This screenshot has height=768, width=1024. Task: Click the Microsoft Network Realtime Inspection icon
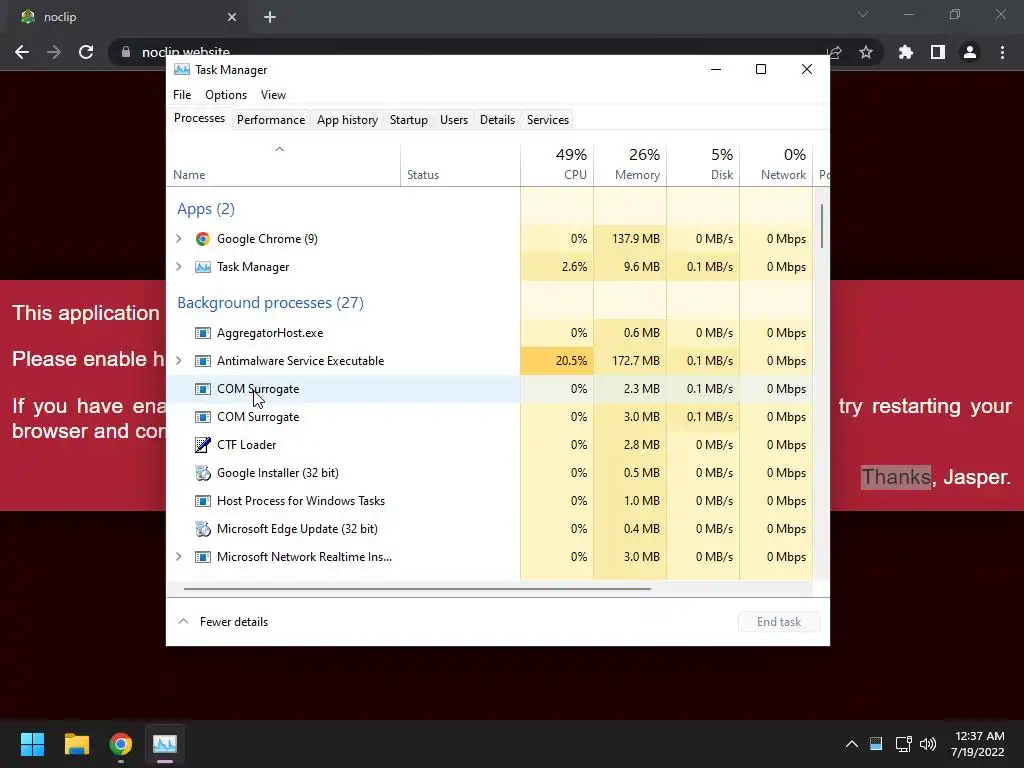(202, 557)
